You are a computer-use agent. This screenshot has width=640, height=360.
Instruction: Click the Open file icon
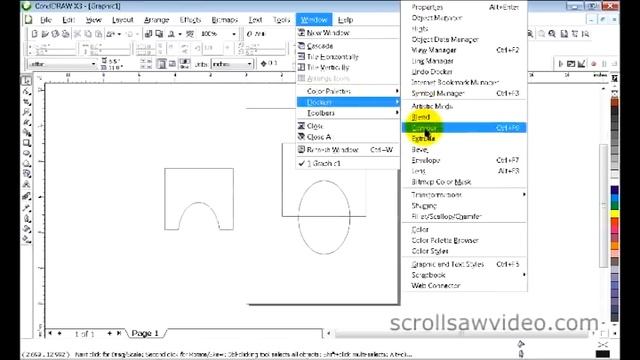pos(45,34)
